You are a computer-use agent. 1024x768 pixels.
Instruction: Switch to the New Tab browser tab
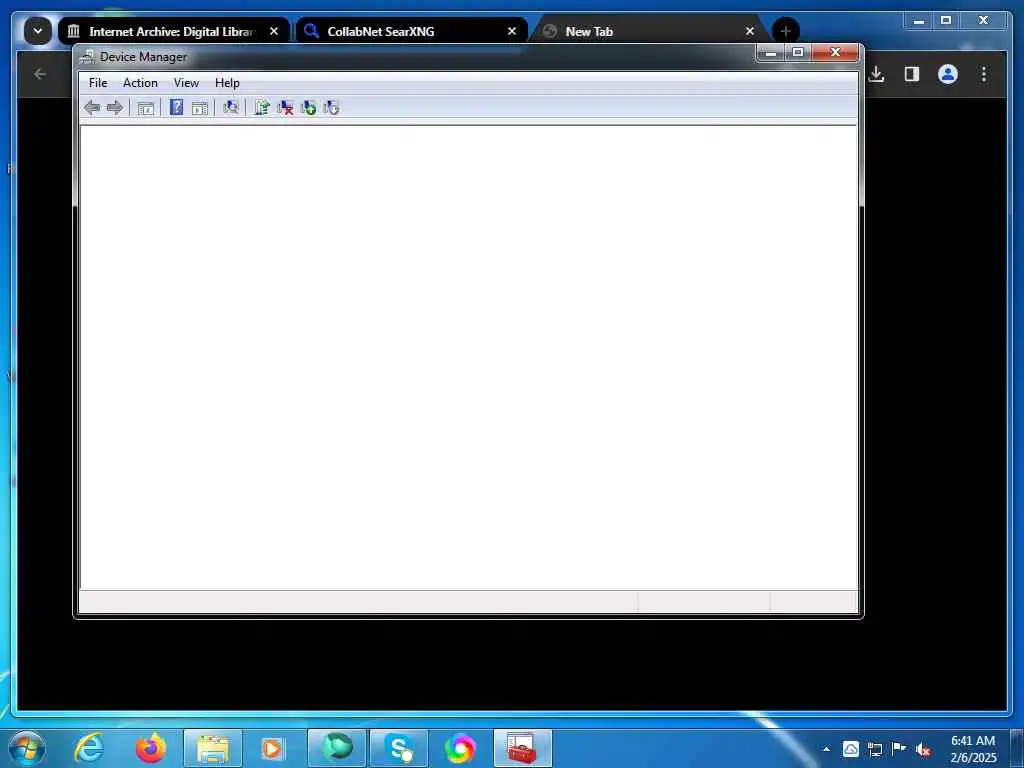click(649, 31)
